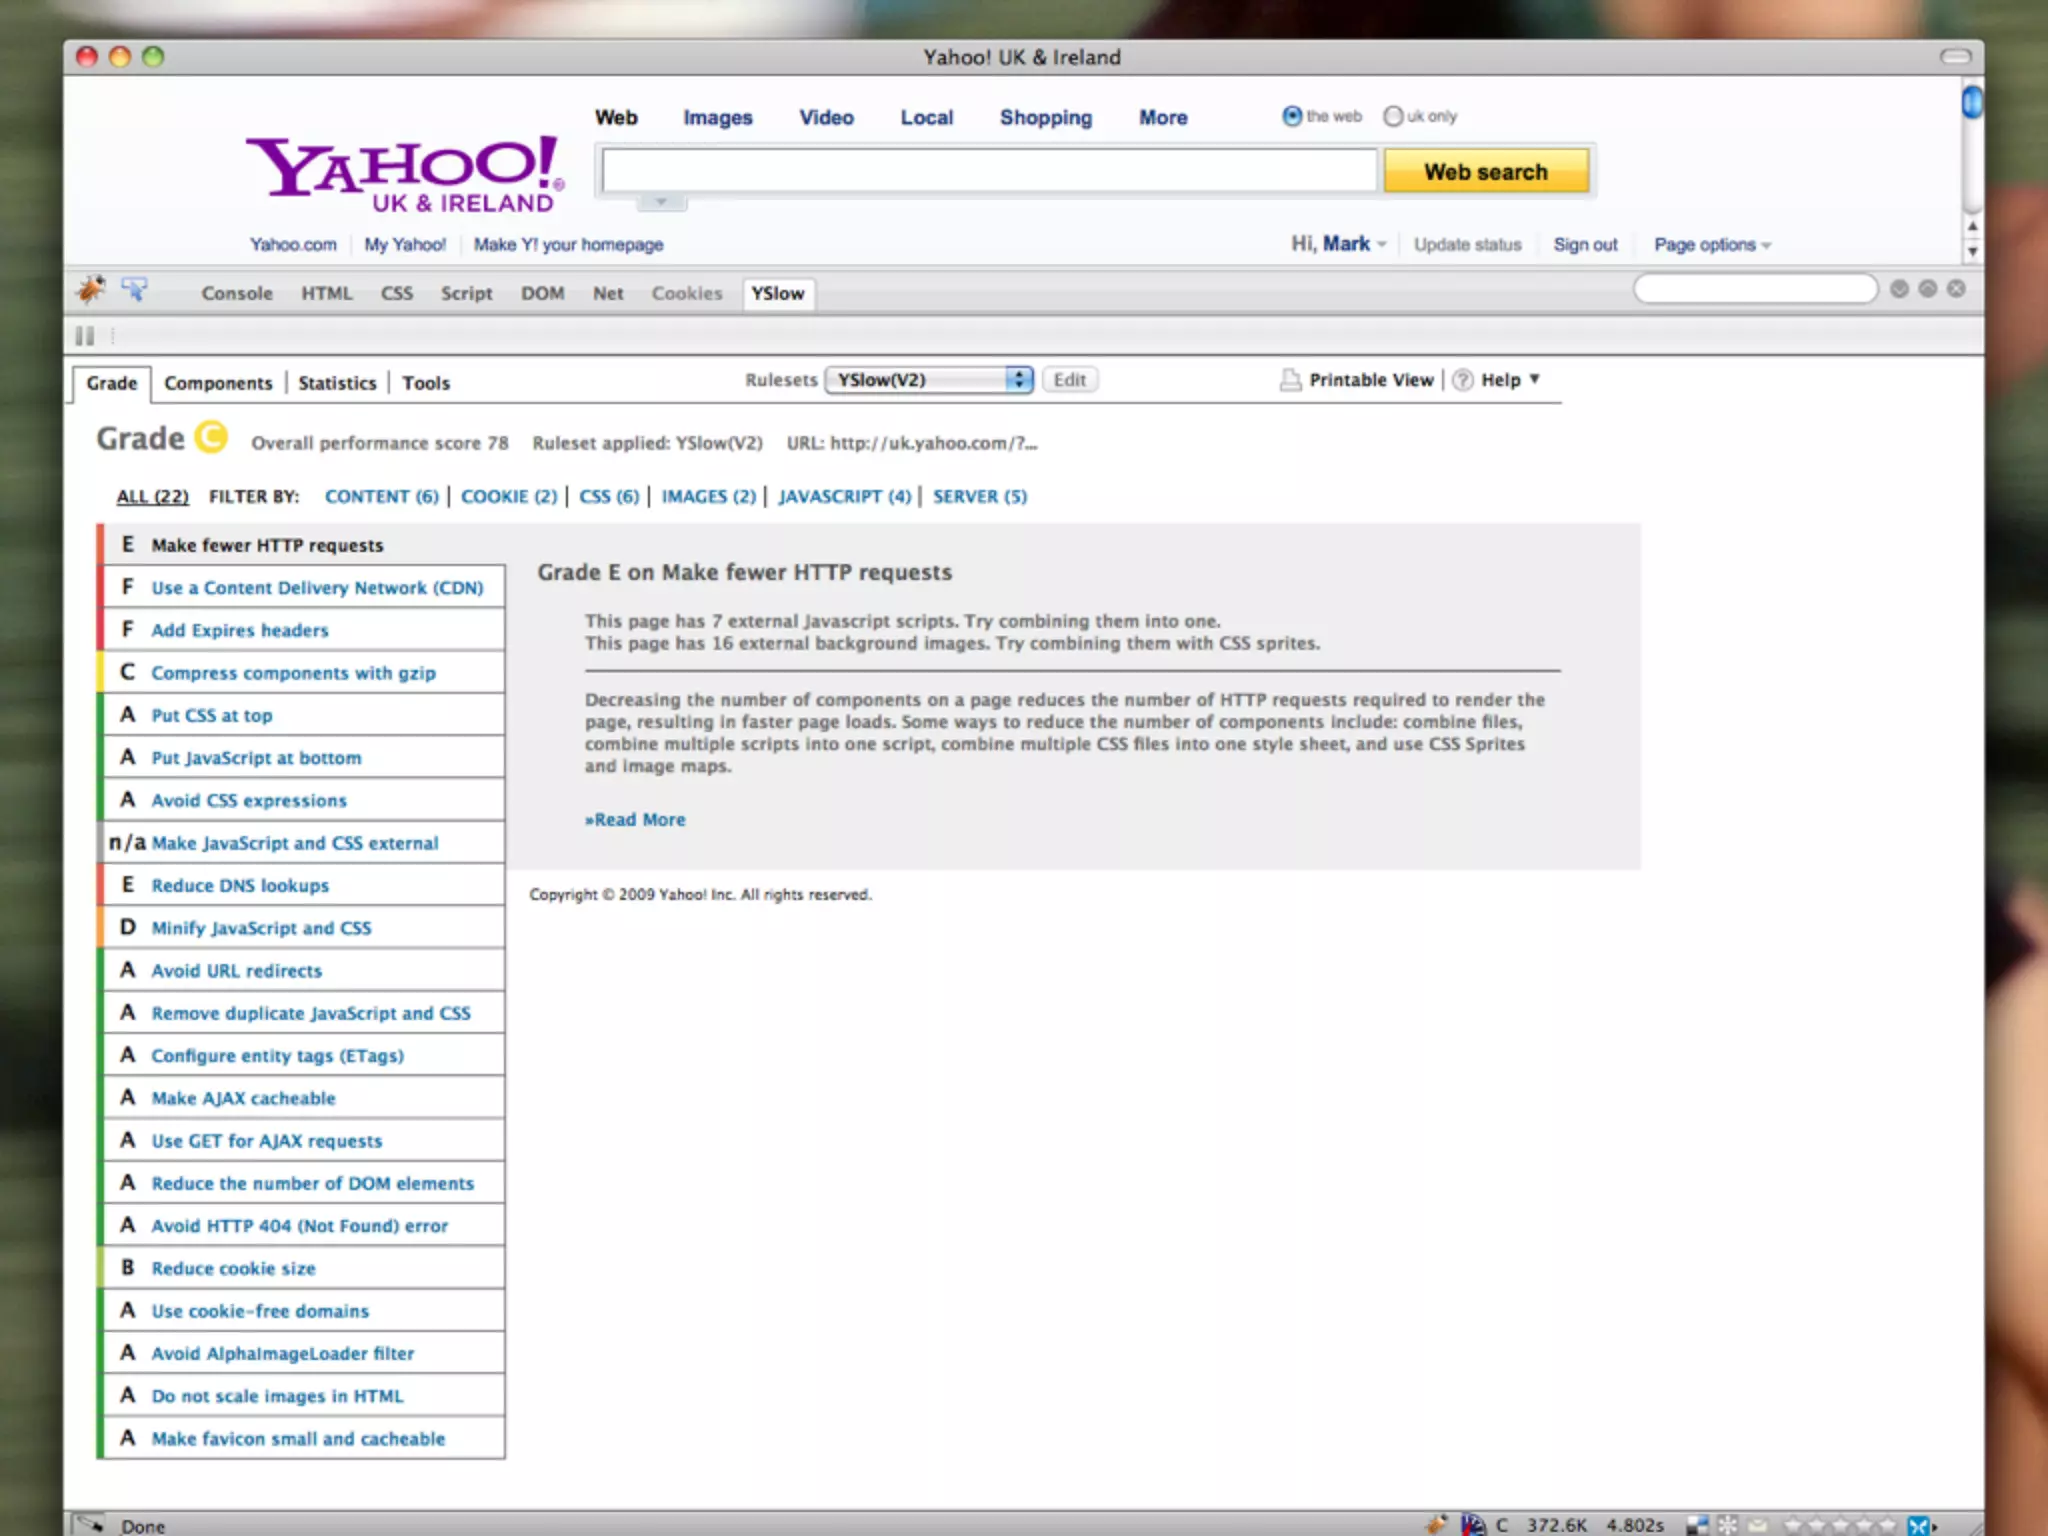The width and height of the screenshot is (2048, 1536).
Task: Click the page's vertical scrollbar thumb
Action: 1971,103
